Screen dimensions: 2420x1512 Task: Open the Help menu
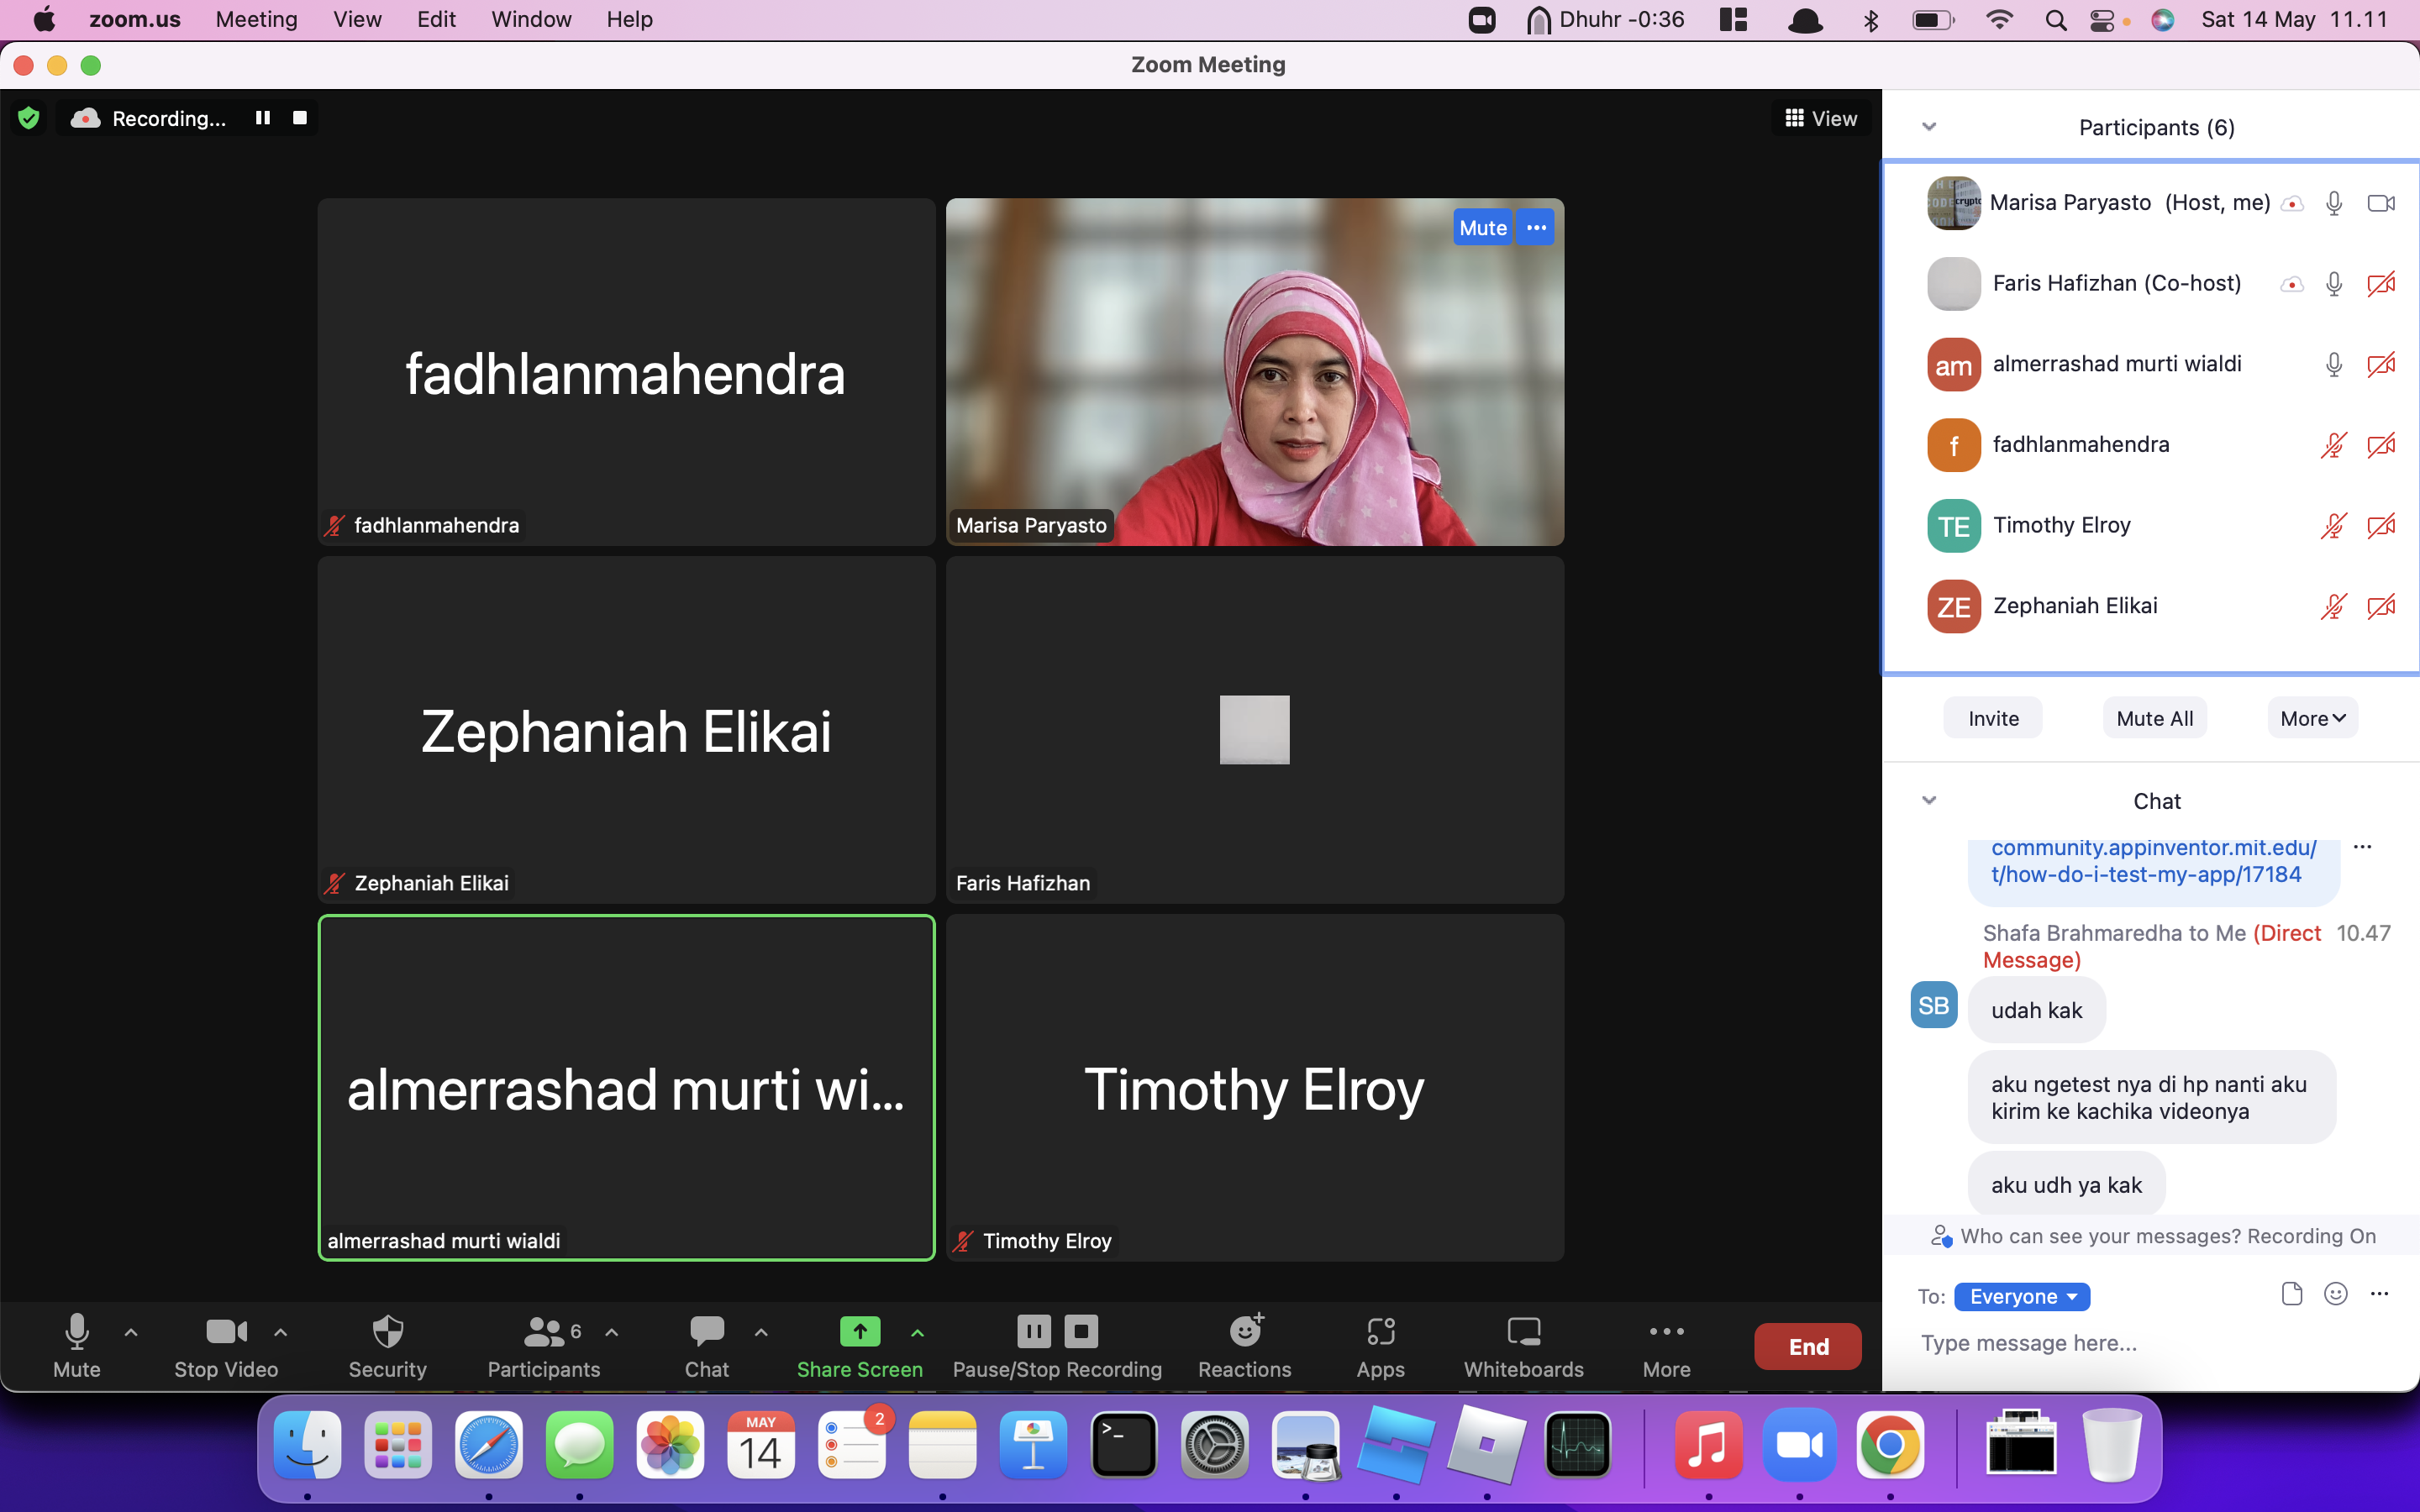pyautogui.click(x=629, y=19)
